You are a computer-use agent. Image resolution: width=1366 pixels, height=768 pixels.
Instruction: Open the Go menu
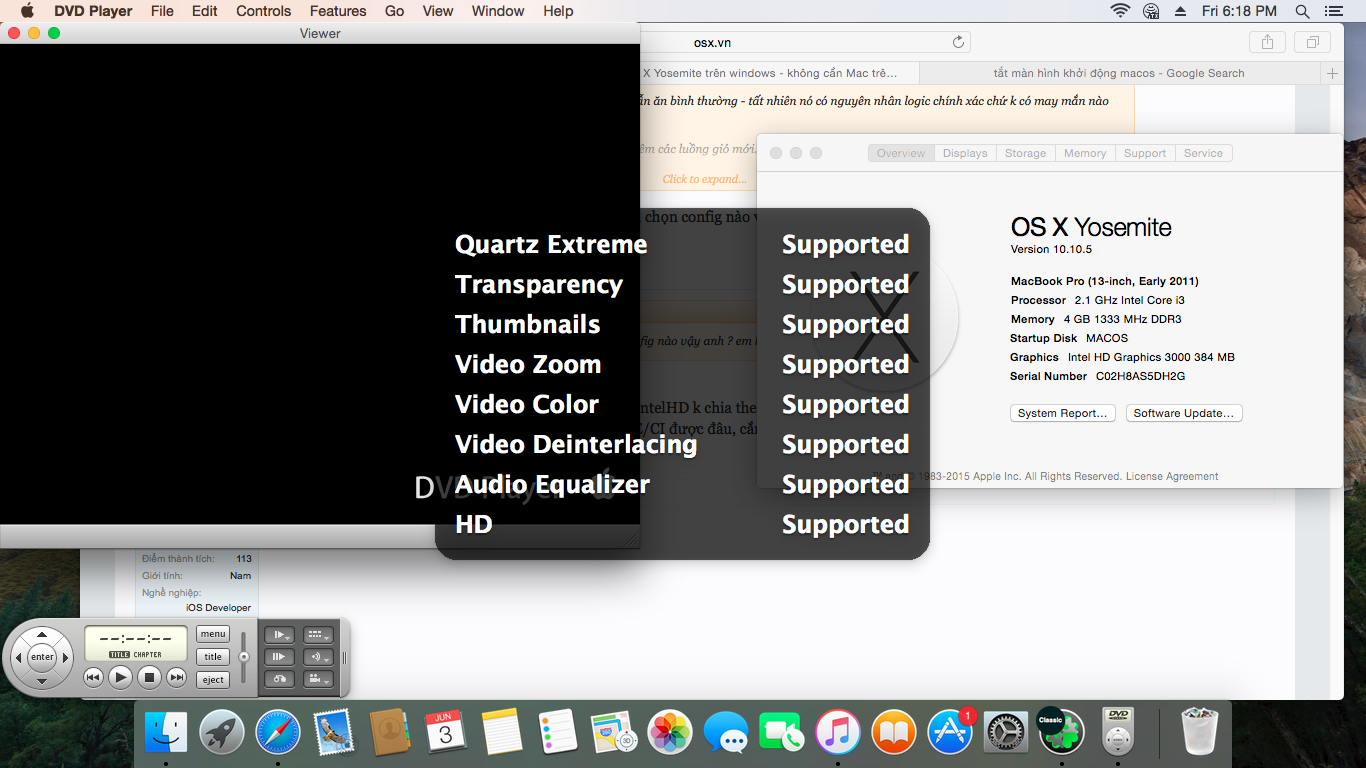395,11
